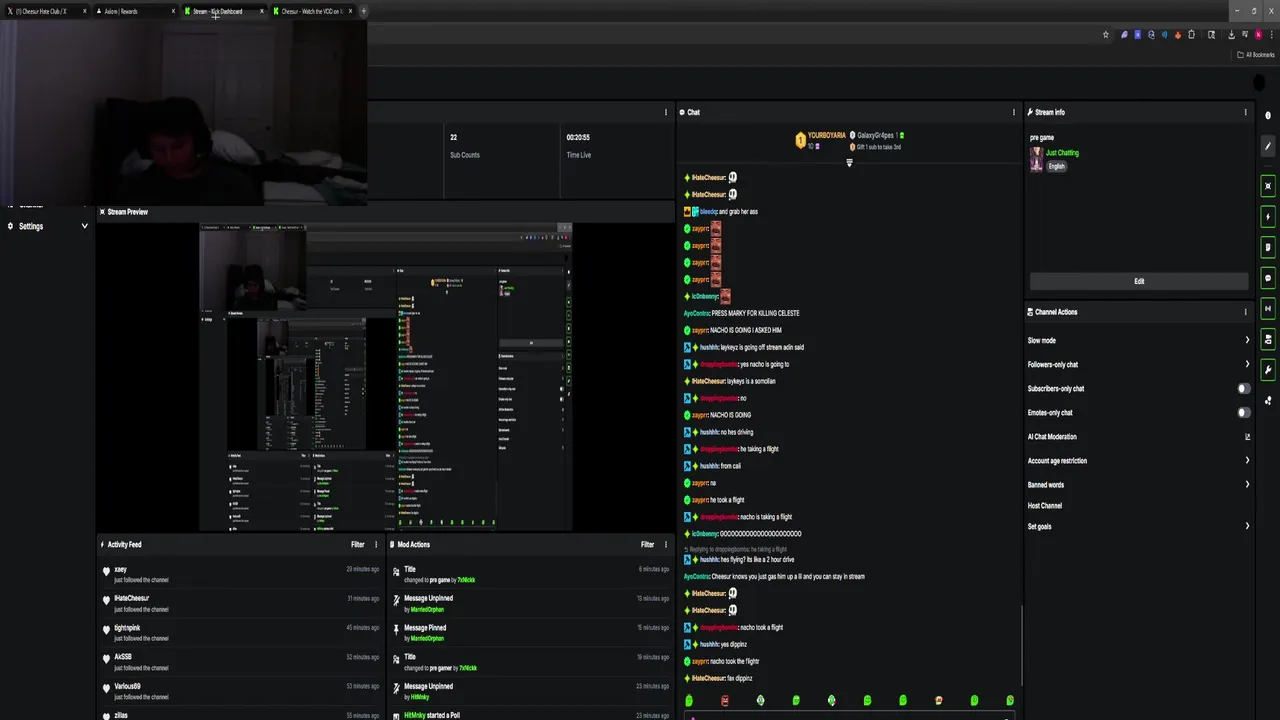1280x720 pixels.
Task: Expand Slow mode options
Action: [1247, 341]
